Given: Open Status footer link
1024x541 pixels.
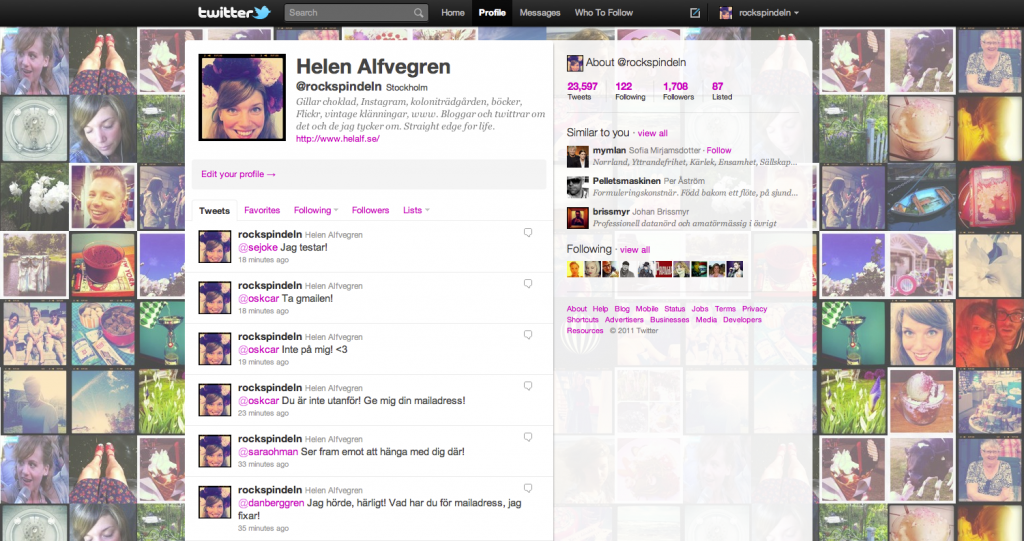Looking at the screenshot, I should [675, 308].
